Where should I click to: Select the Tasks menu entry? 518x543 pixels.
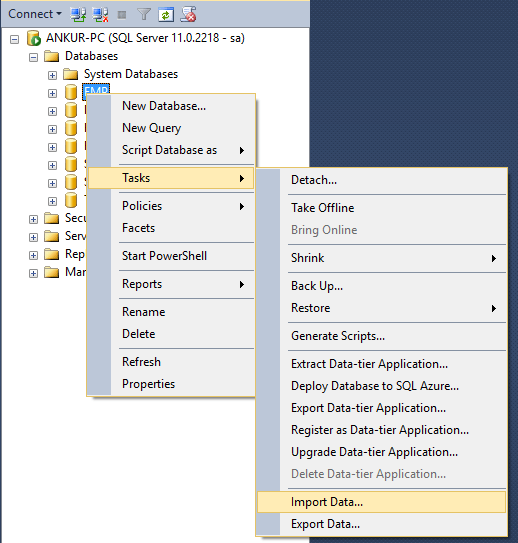[x=171, y=178]
